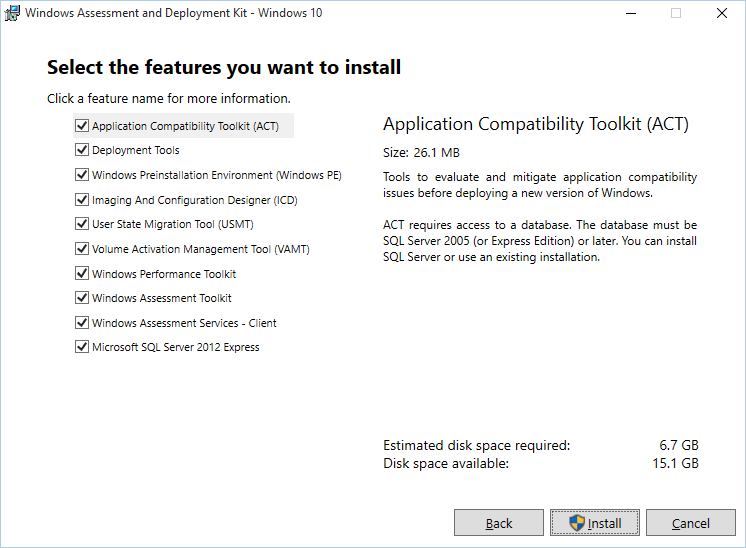
Task: Toggle the Deployment Tools checkbox
Action: (82, 150)
